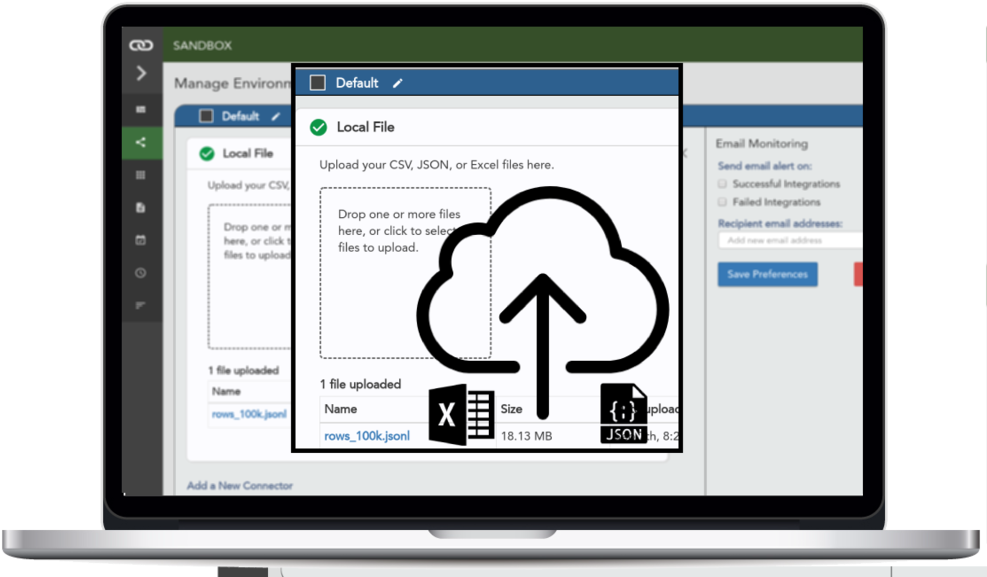Select the calendar icon in the left sidebar
This screenshot has height=577, width=987.
pyautogui.click(x=141, y=240)
